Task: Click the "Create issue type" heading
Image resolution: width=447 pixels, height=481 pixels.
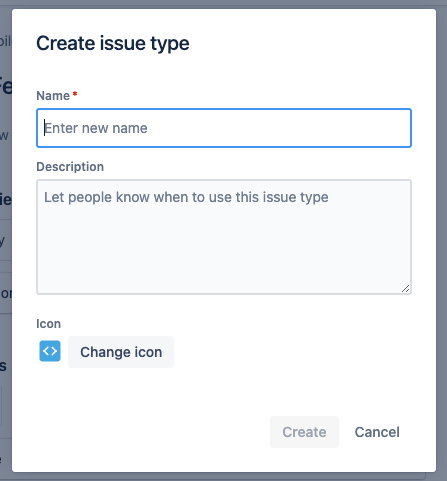Action: coord(113,43)
